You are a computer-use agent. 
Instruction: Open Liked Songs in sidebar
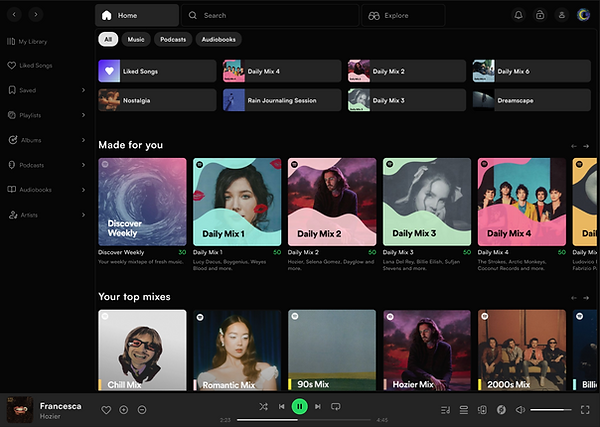(30, 65)
